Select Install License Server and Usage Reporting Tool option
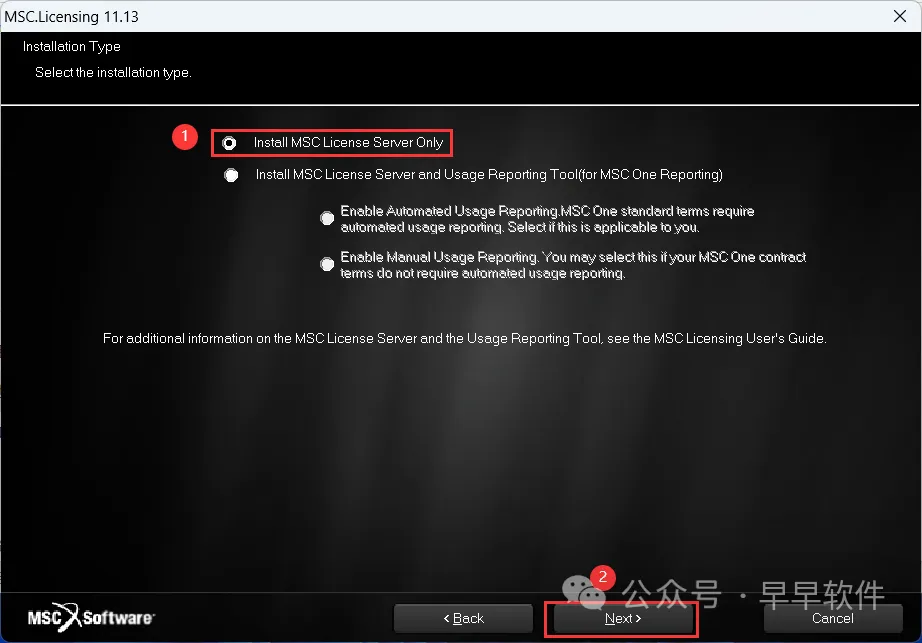 click(x=231, y=175)
